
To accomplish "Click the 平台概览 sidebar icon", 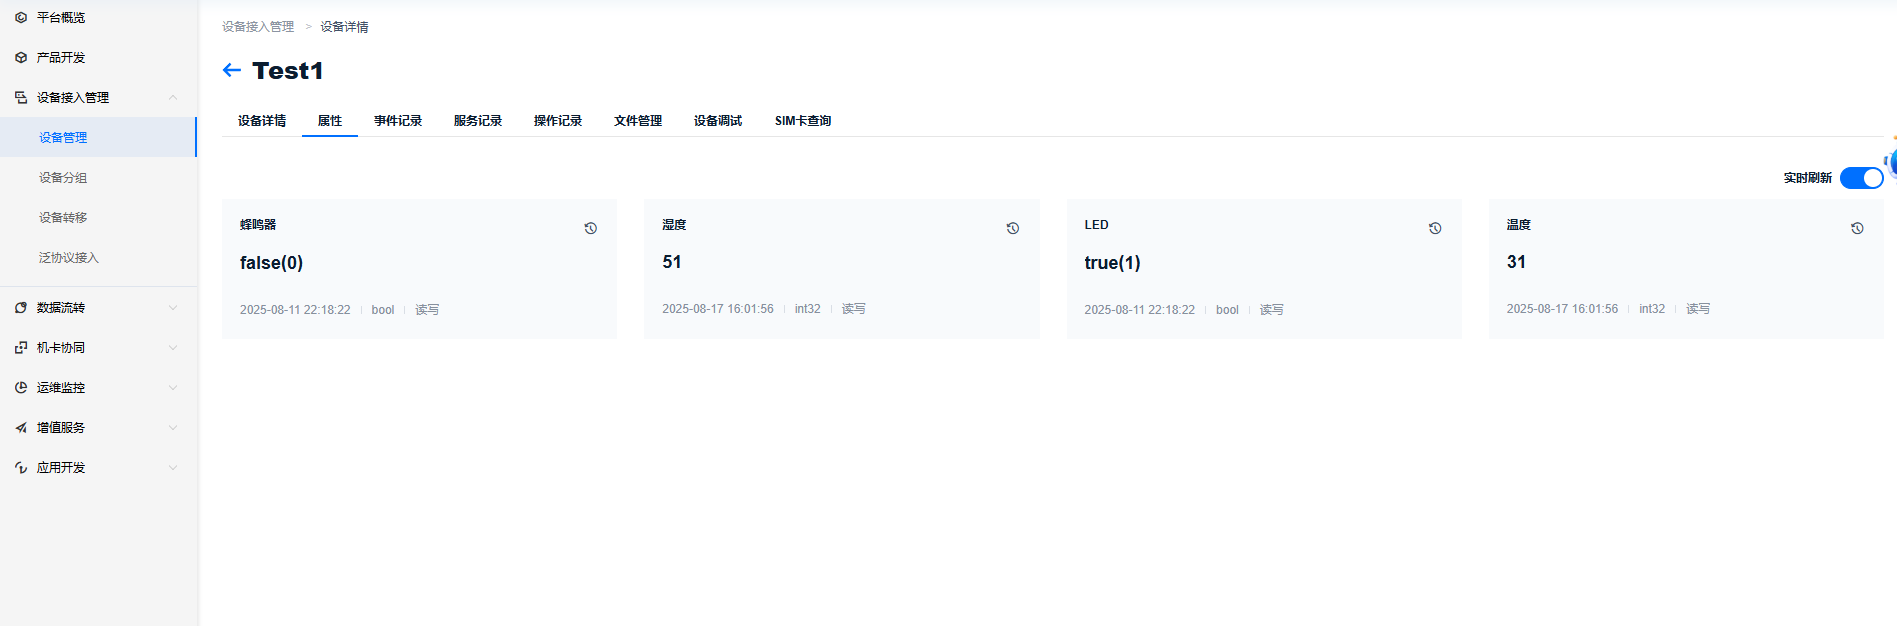I will pyautogui.click(x=21, y=18).
